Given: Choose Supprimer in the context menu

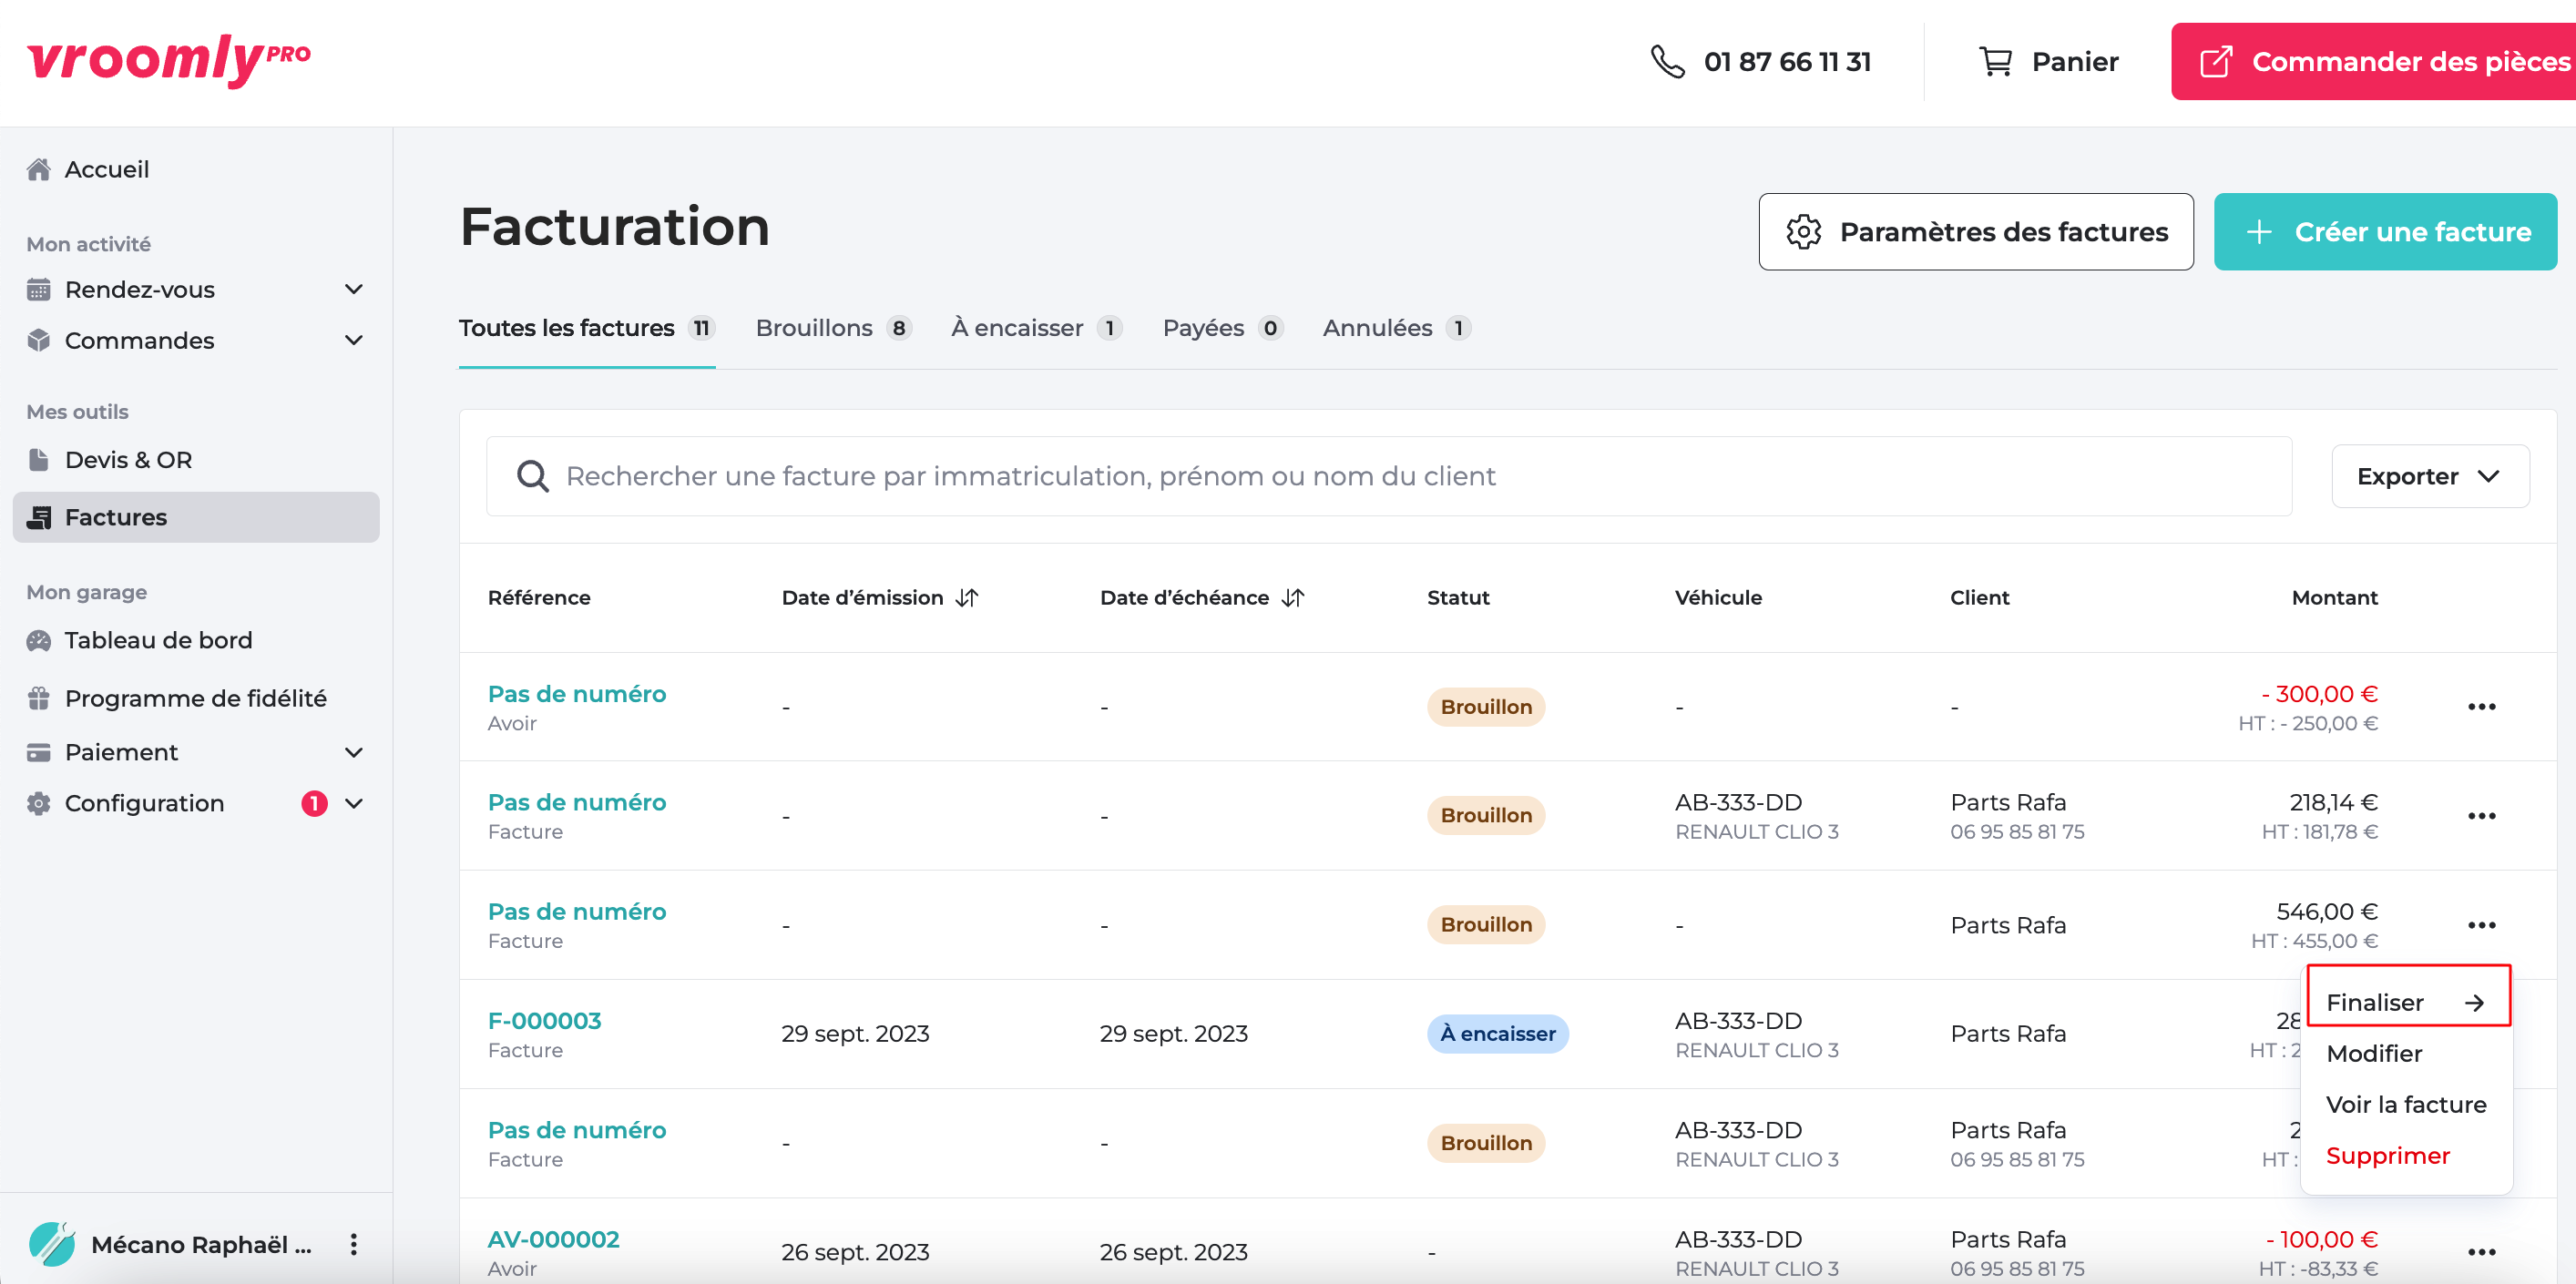Looking at the screenshot, I should (2387, 1155).
